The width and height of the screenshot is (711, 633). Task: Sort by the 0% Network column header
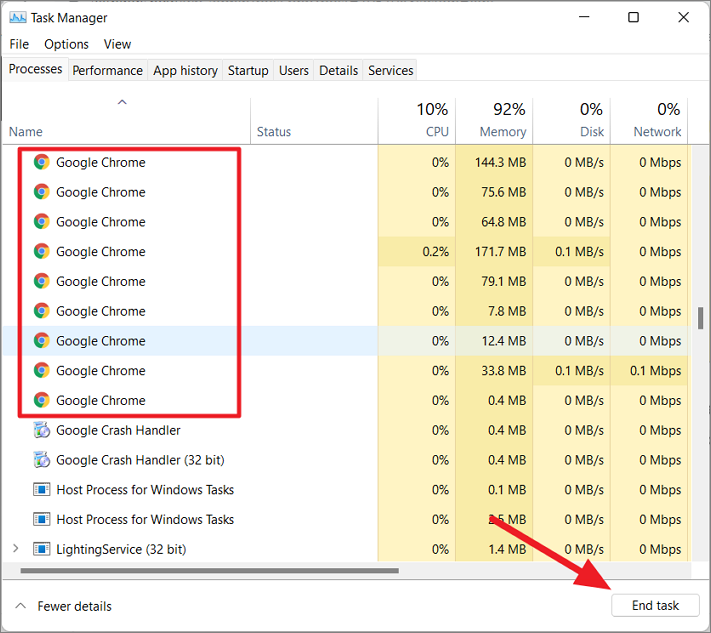649,121
